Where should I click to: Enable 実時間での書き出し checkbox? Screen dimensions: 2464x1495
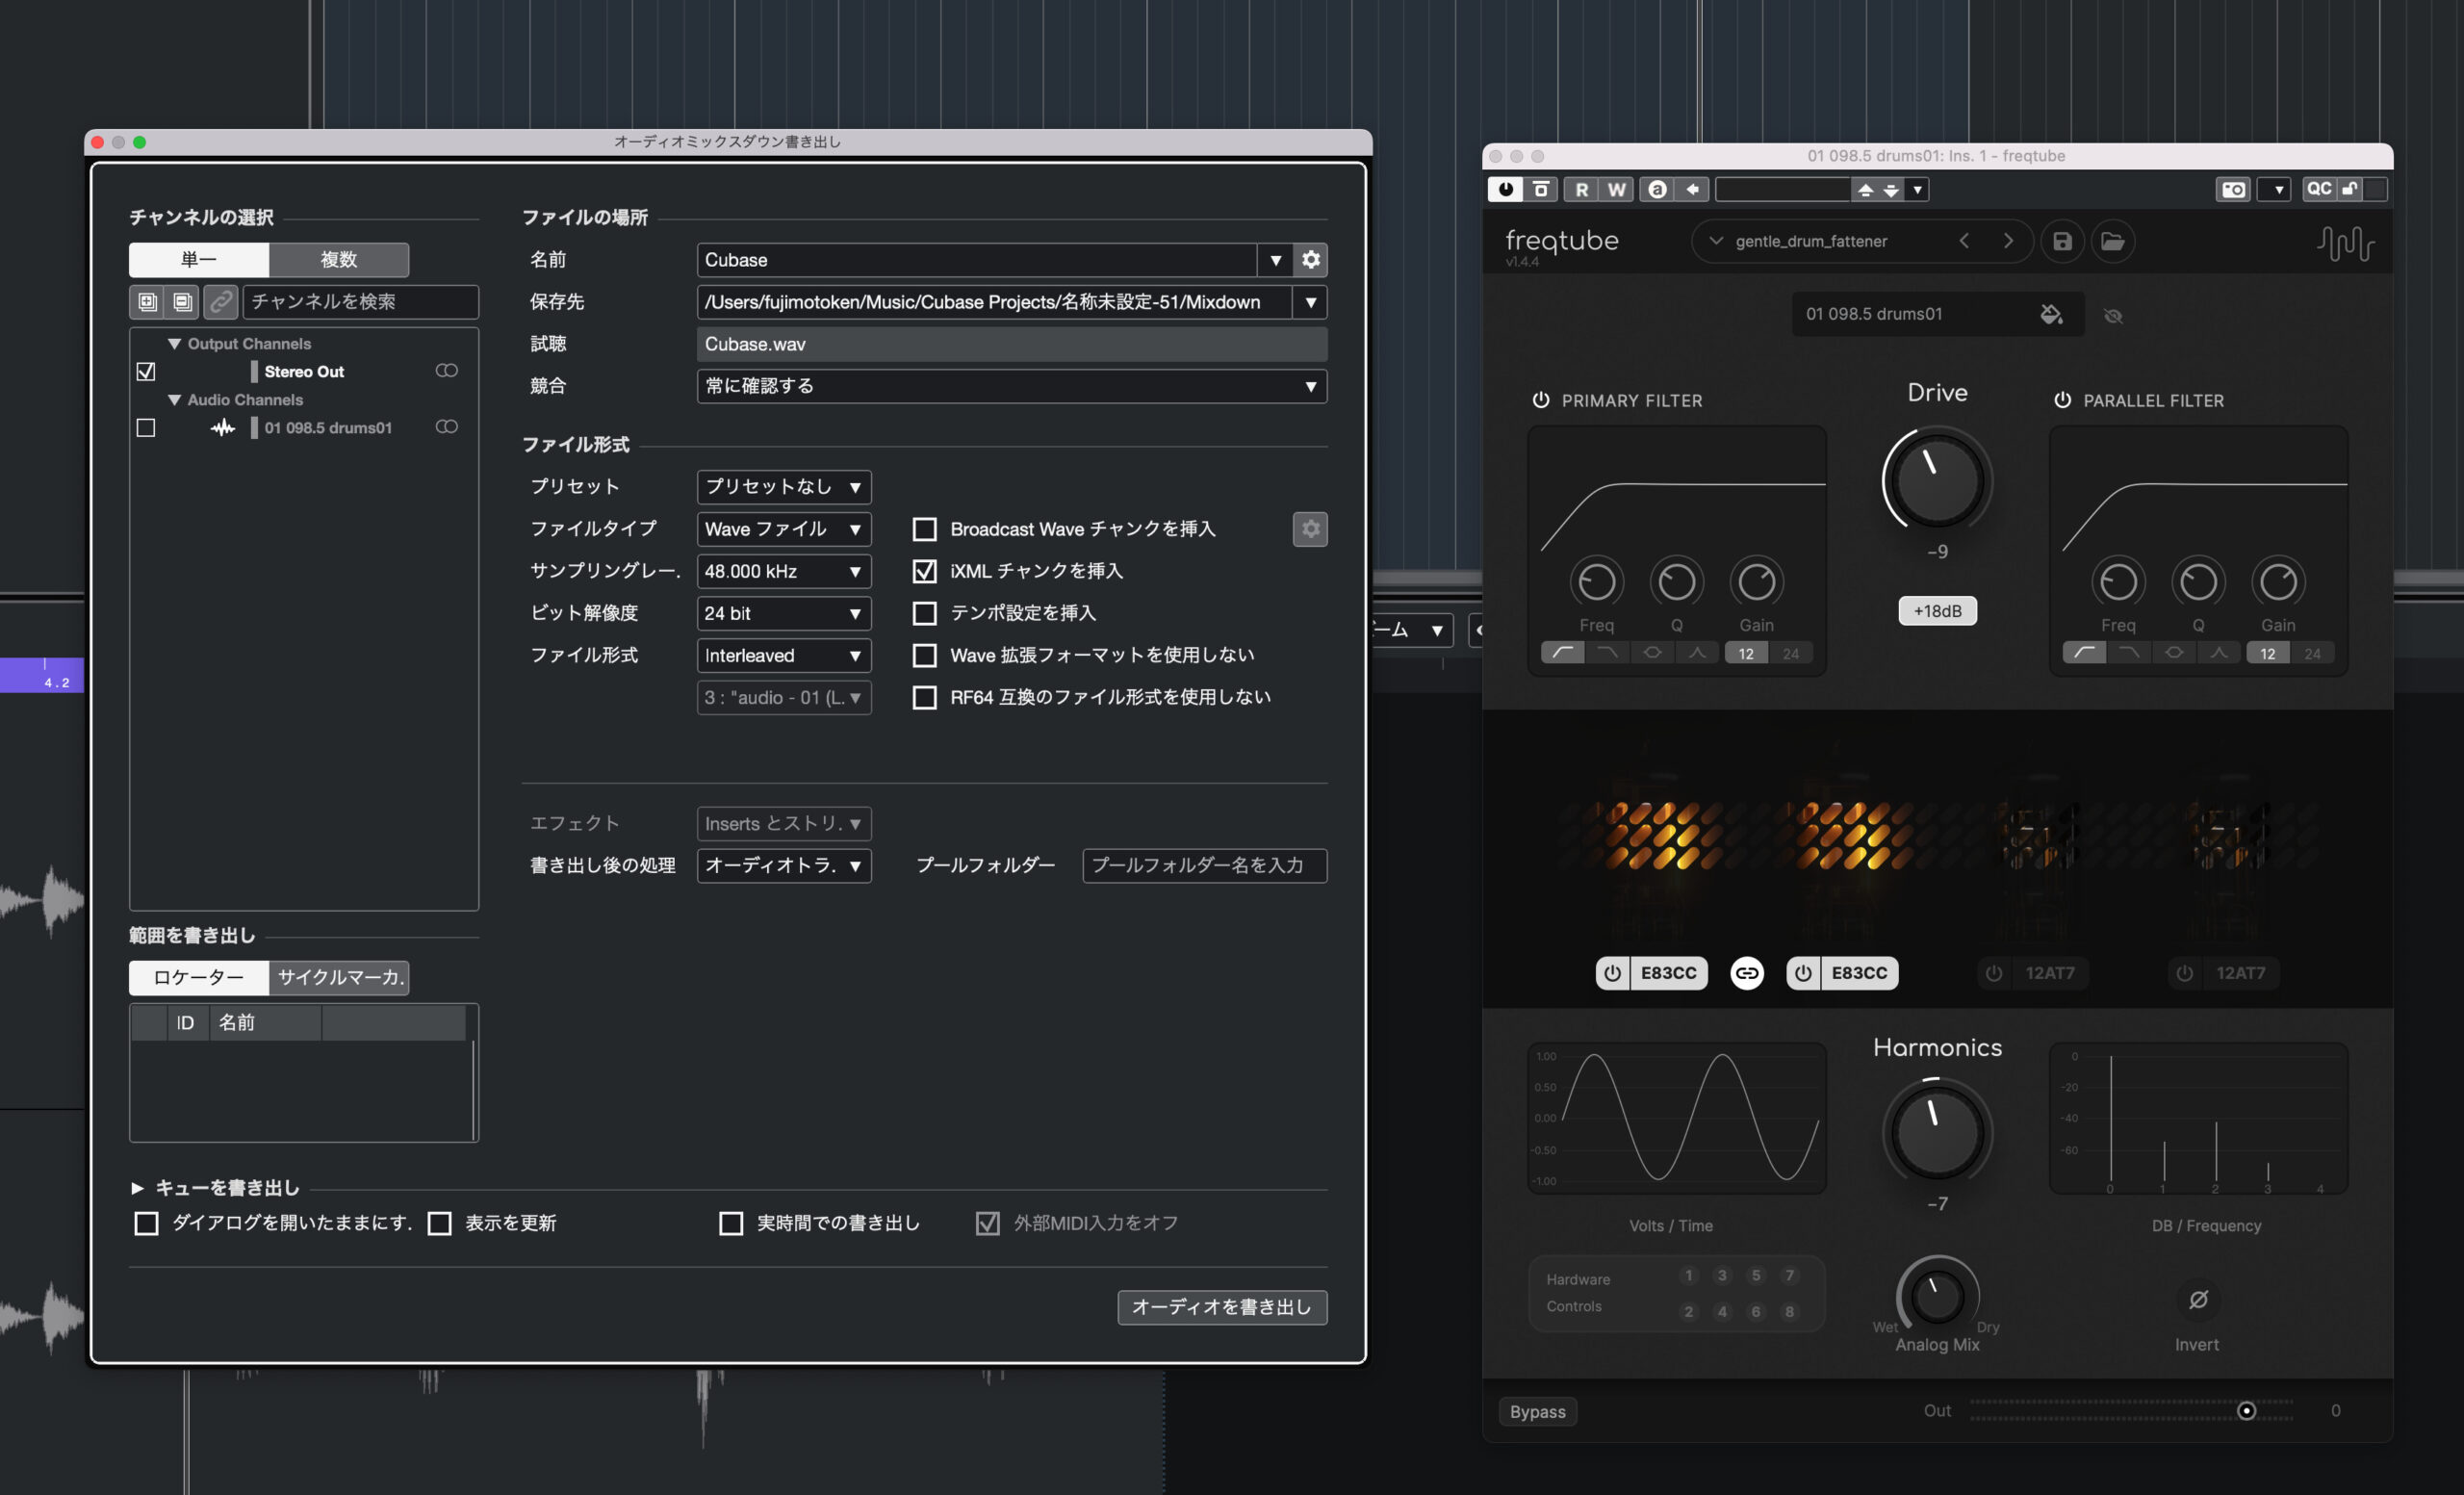coord(731,1223)
